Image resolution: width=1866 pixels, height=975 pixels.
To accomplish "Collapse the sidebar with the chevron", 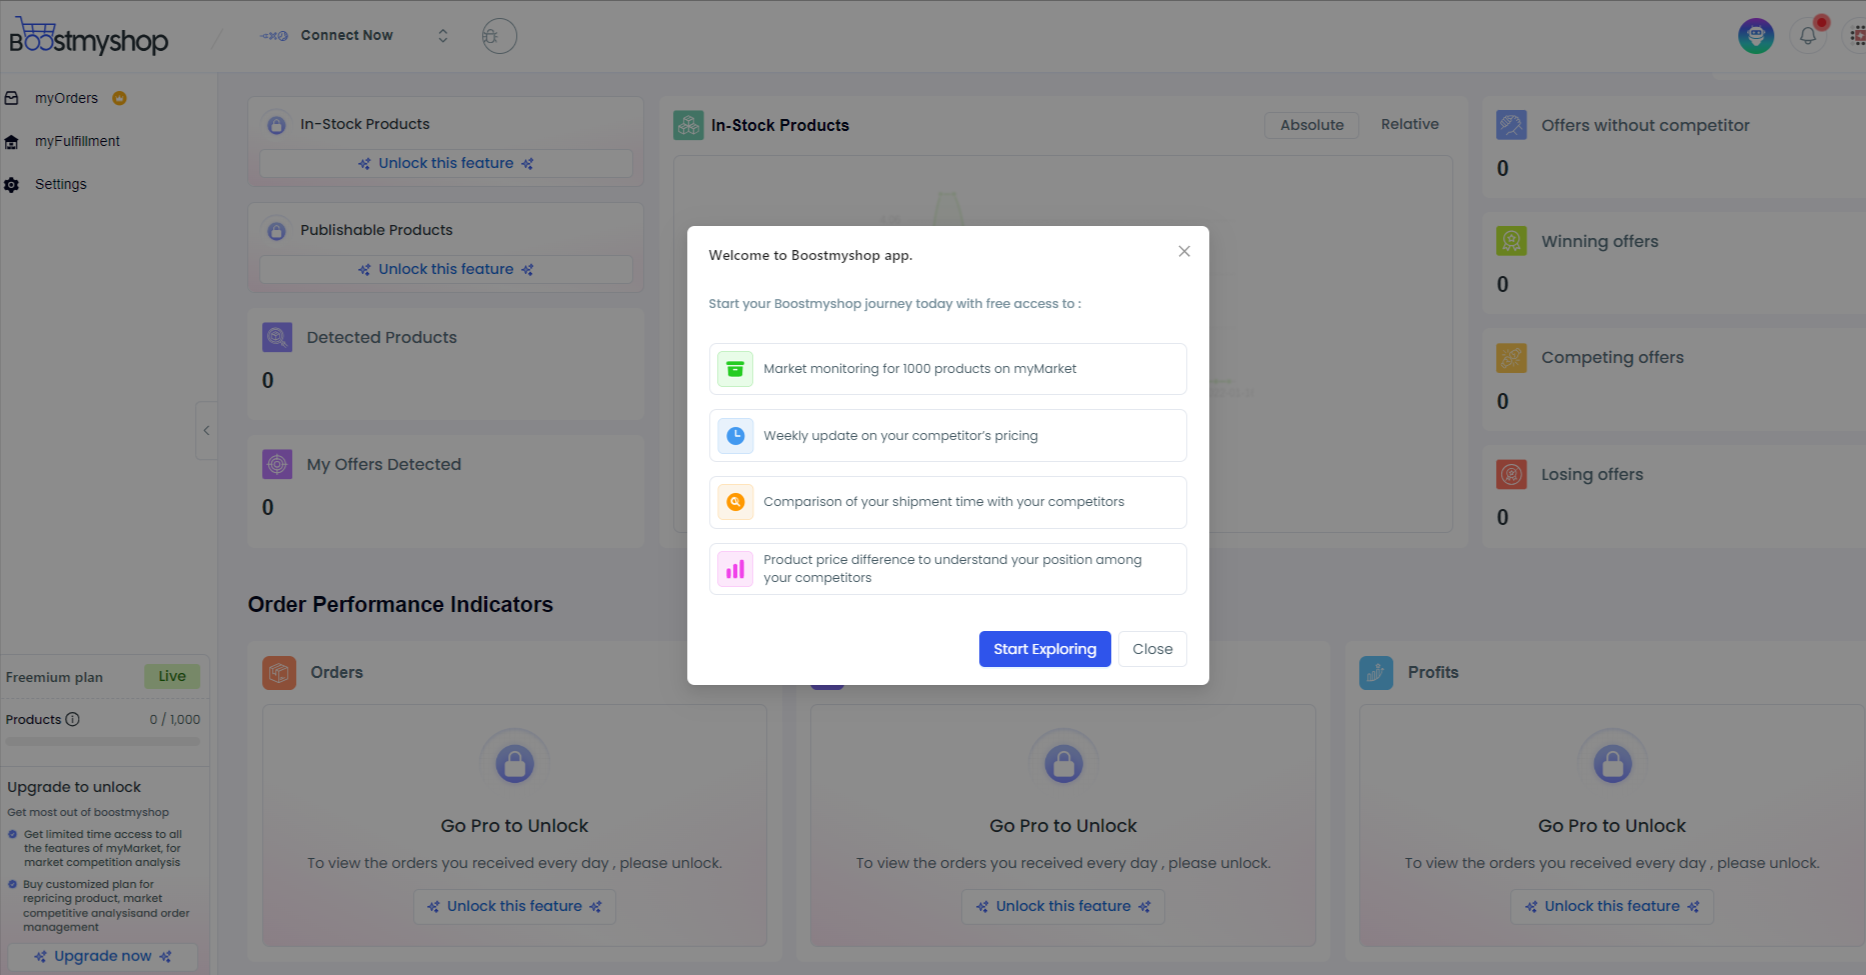I will point(206,431).
